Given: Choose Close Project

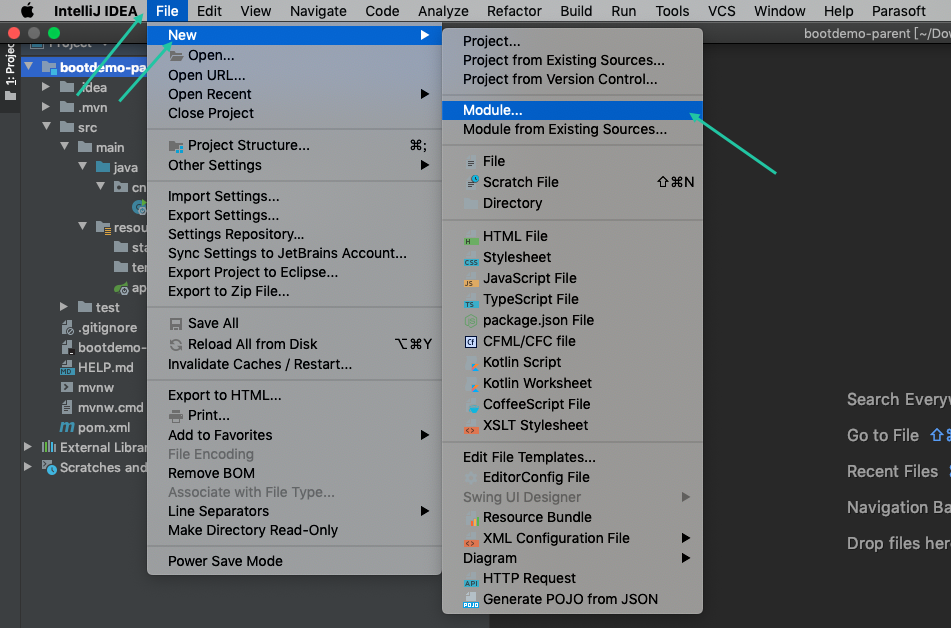Looking at the screenshot, I should click(x=294, y=113).
